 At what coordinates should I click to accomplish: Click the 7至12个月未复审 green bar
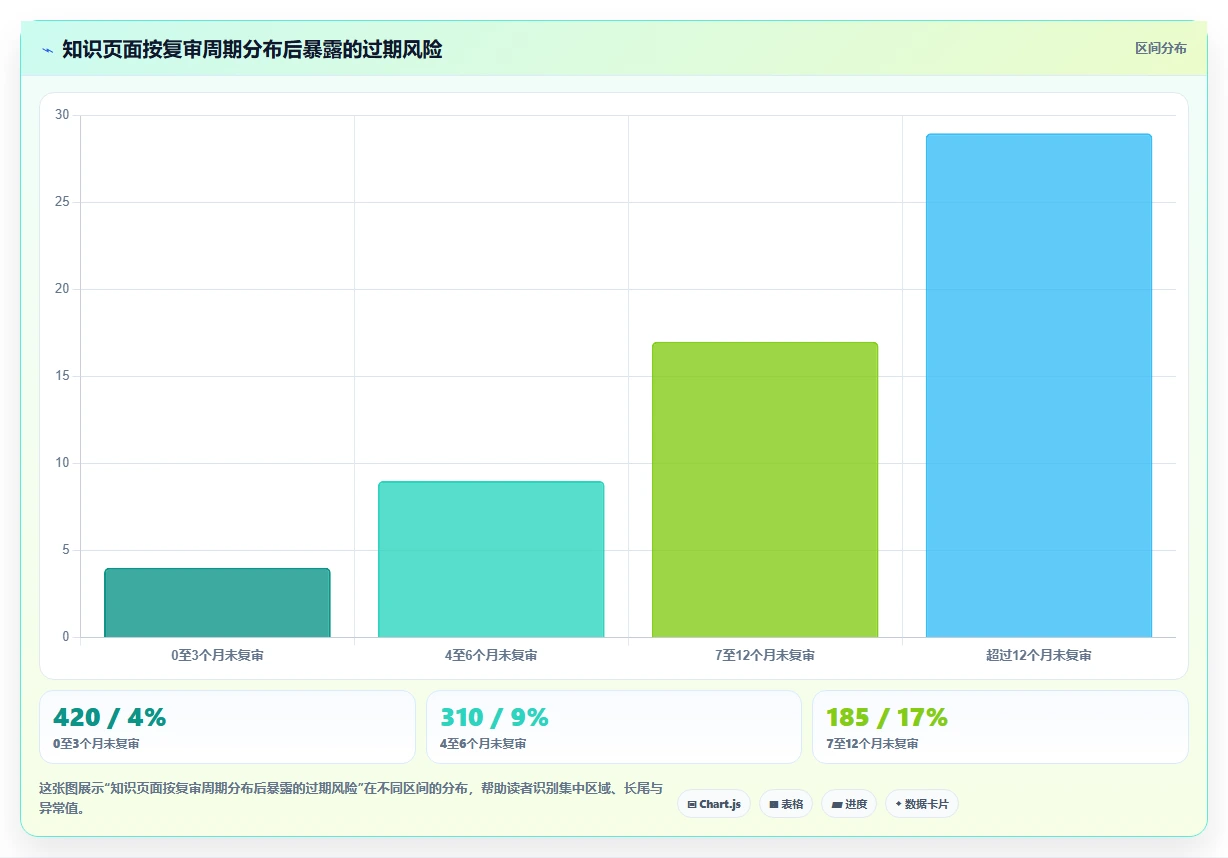coord(765,490)
